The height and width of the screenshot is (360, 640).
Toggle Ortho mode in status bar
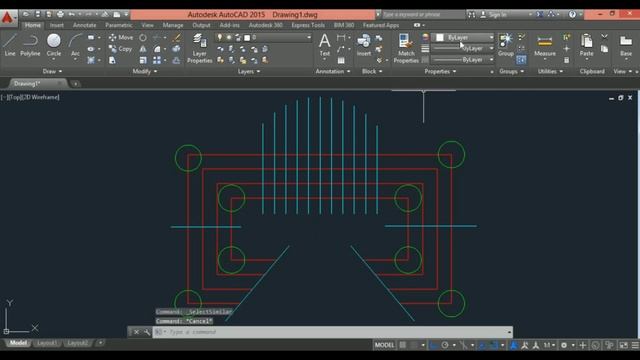pos(433,345)
